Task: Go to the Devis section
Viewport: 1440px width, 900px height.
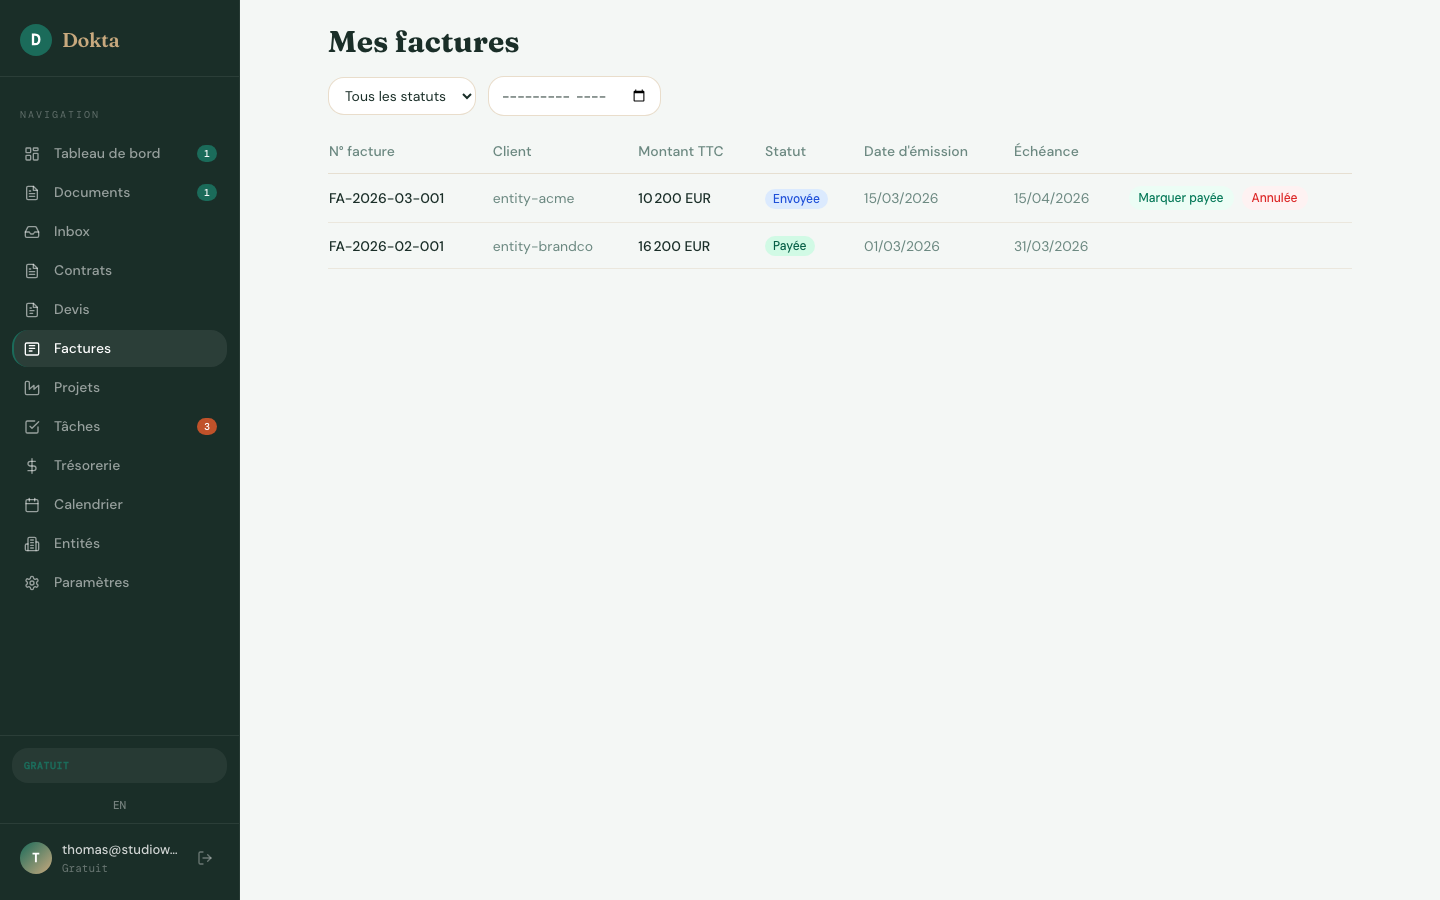Action: (x=72, y=310)
